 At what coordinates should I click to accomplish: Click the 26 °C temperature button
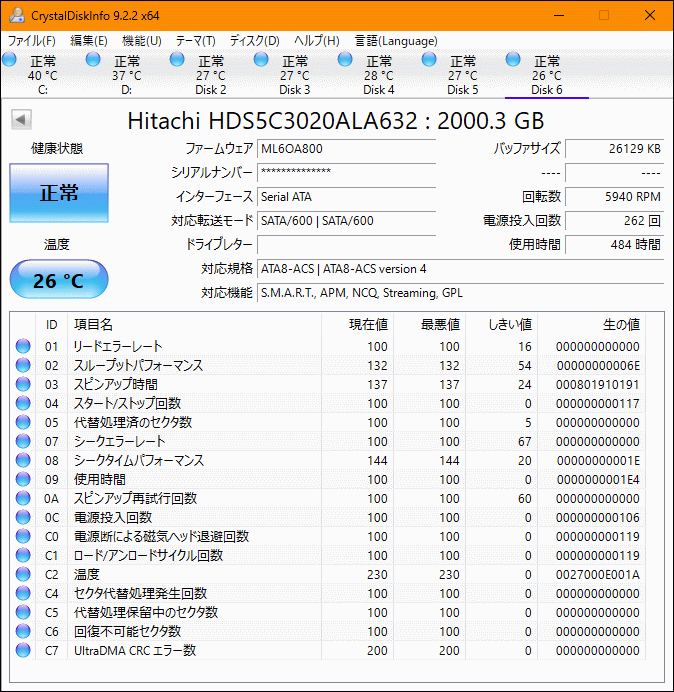click(59, 280)
